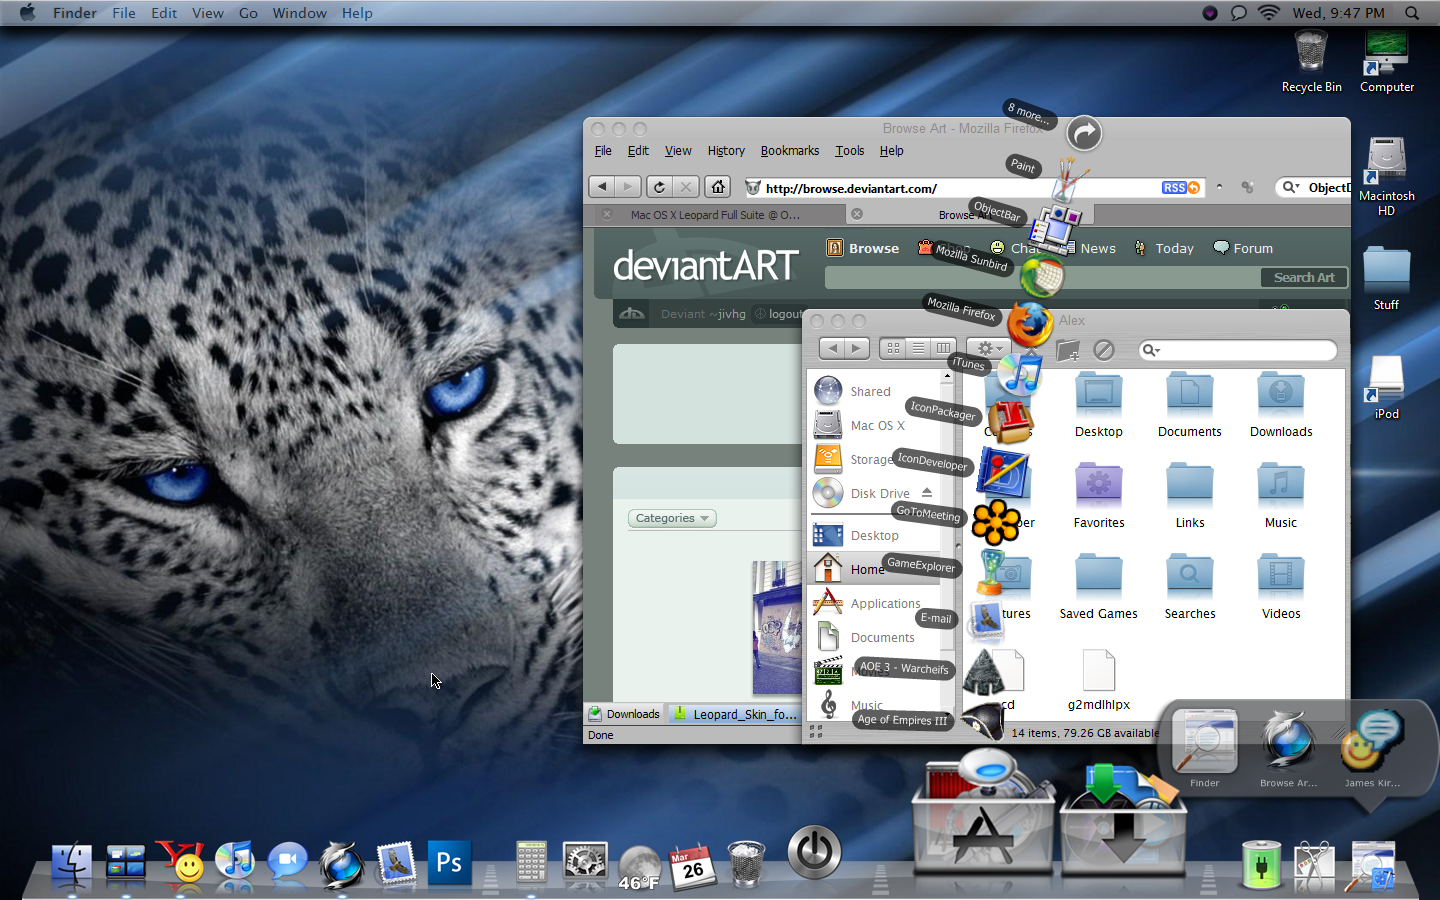
Task: Click the Today link on deviantART
Action: click(x=1165, y=248)
